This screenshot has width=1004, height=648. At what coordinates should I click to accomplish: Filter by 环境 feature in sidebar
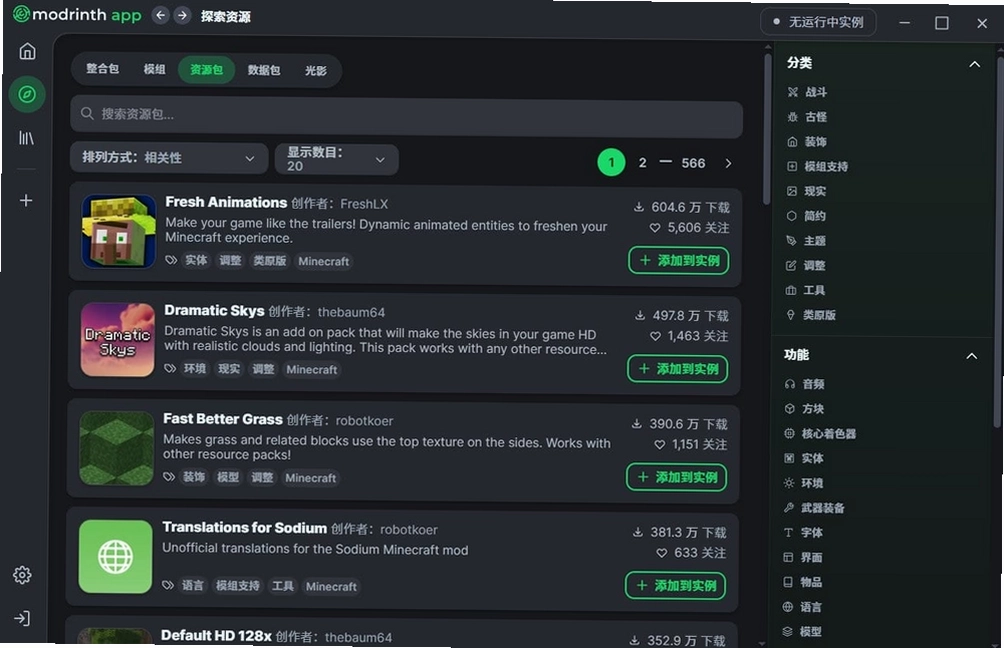tap(804, 483)
